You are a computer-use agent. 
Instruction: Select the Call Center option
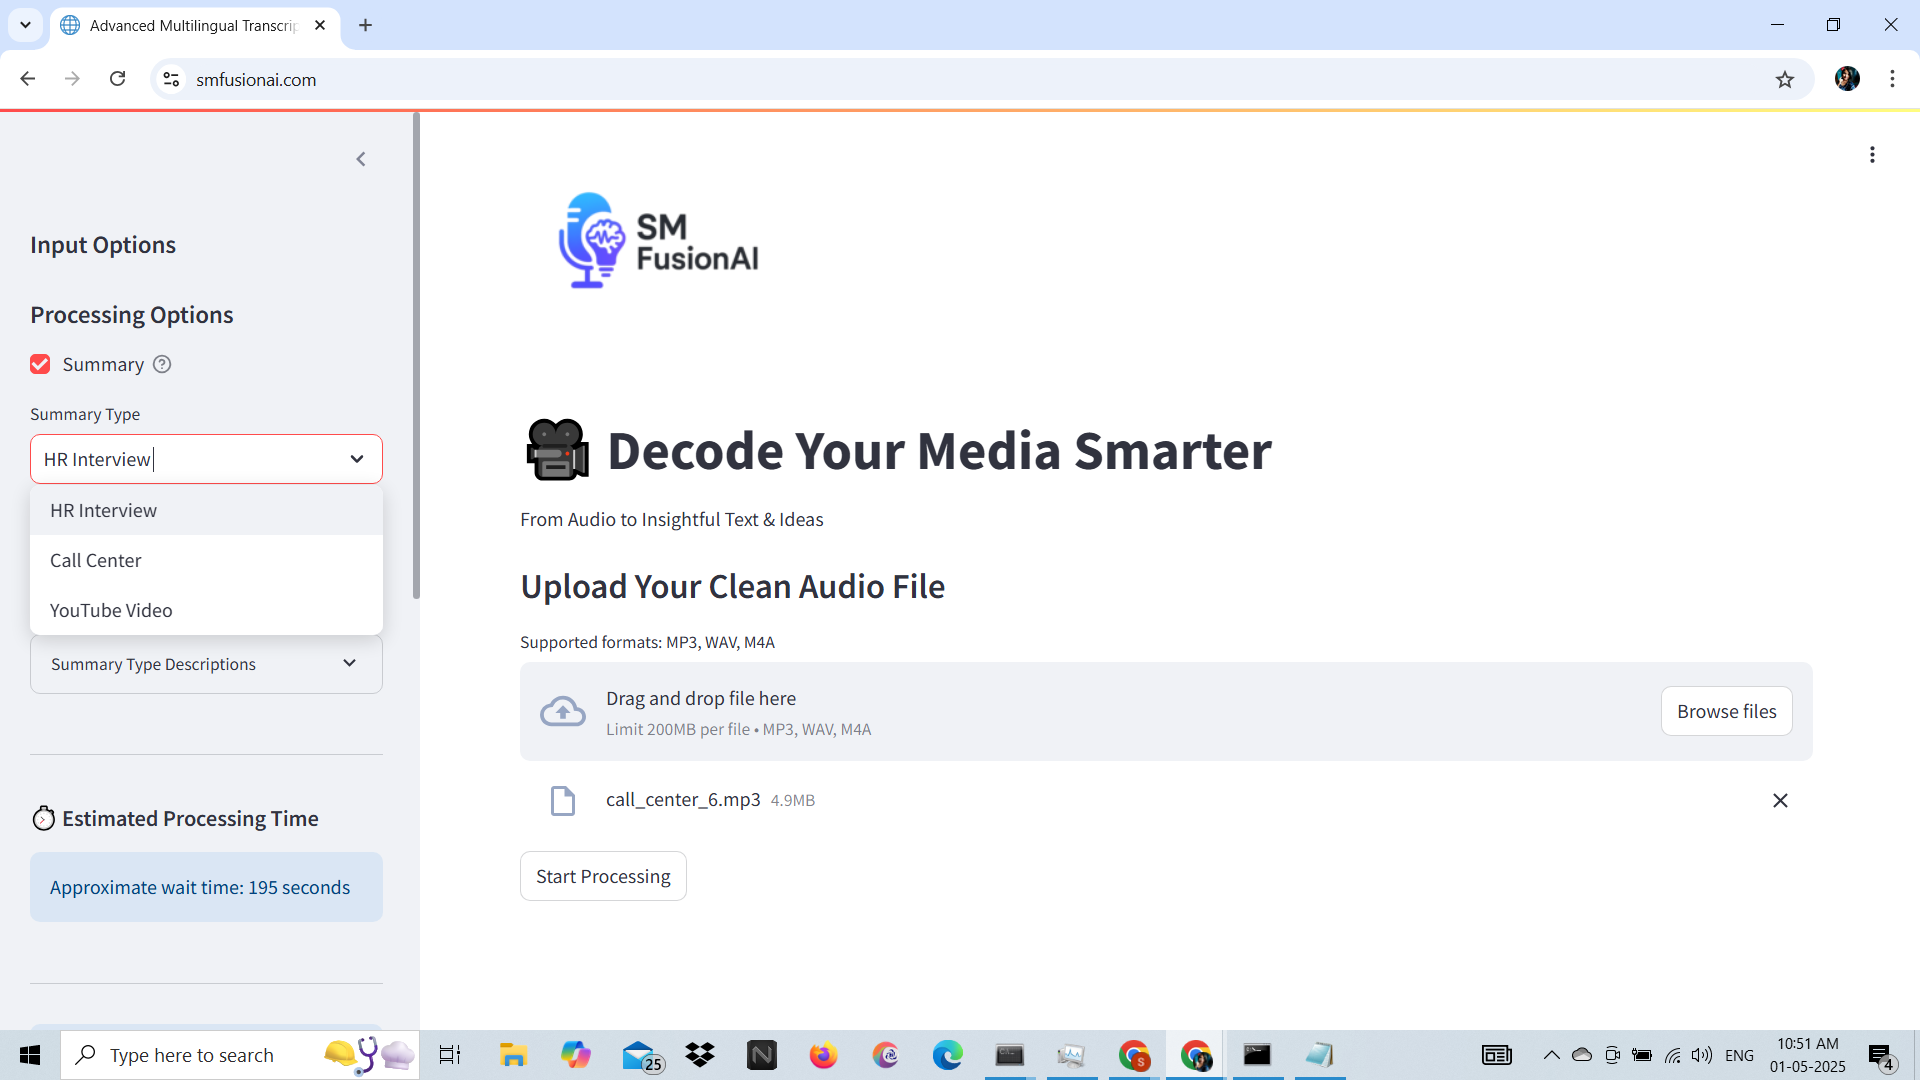click(x=96, y=561)
